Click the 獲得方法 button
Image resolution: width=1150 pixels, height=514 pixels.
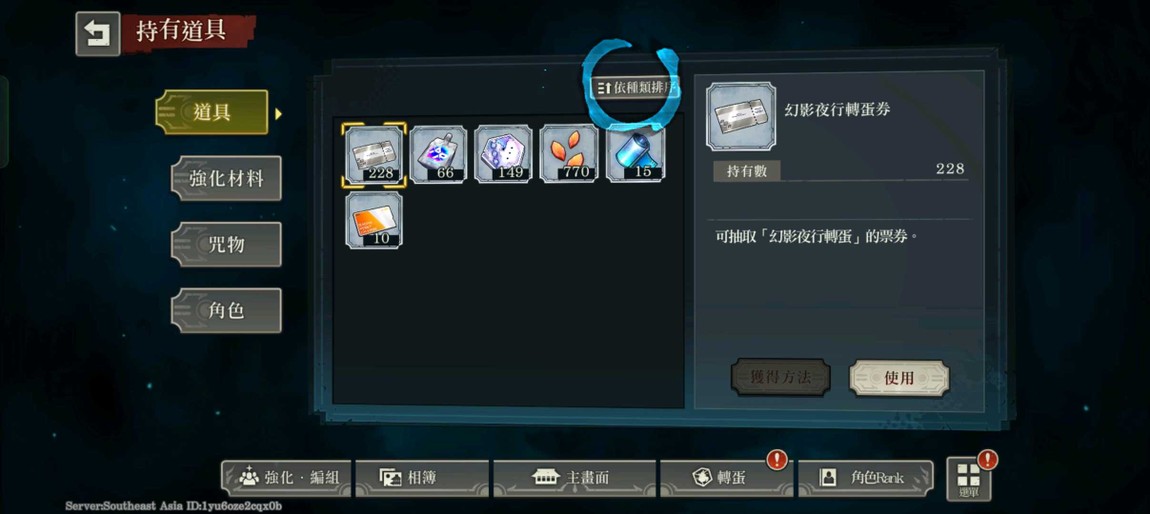tap(780, 378)
